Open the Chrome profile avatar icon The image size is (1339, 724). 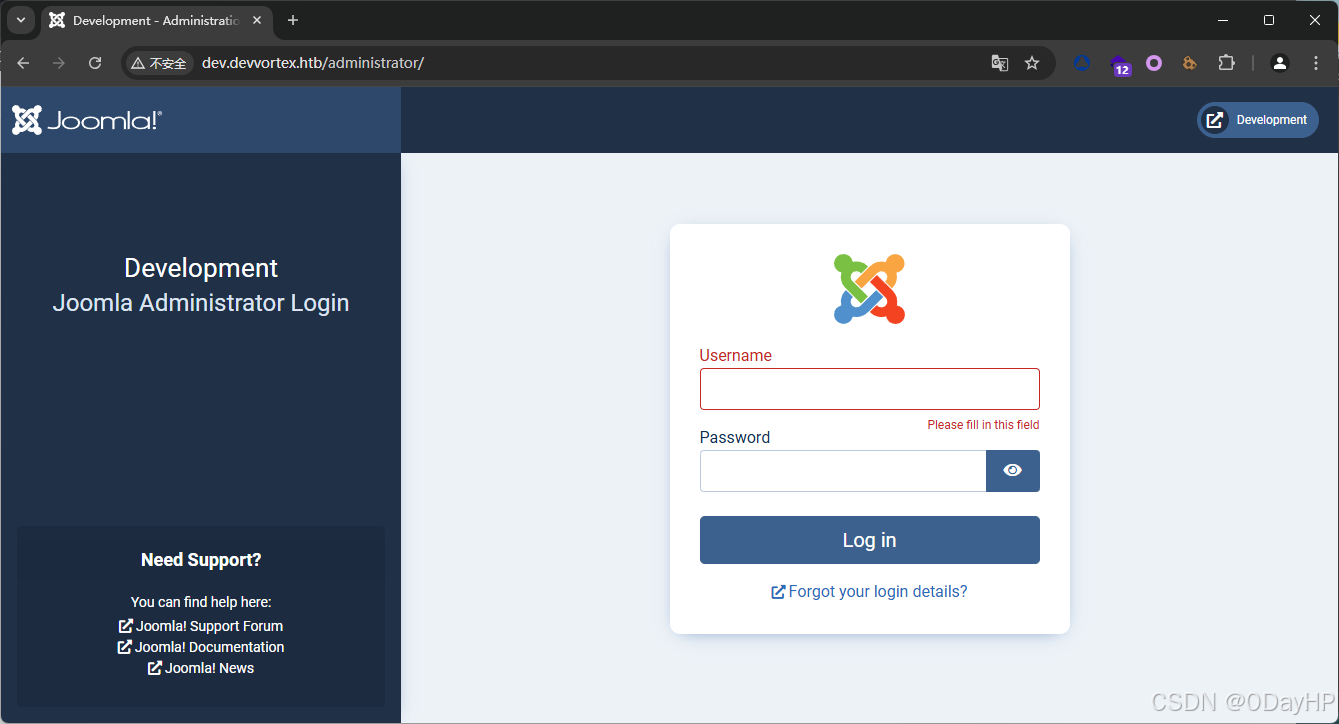(x=1280, y=62)
